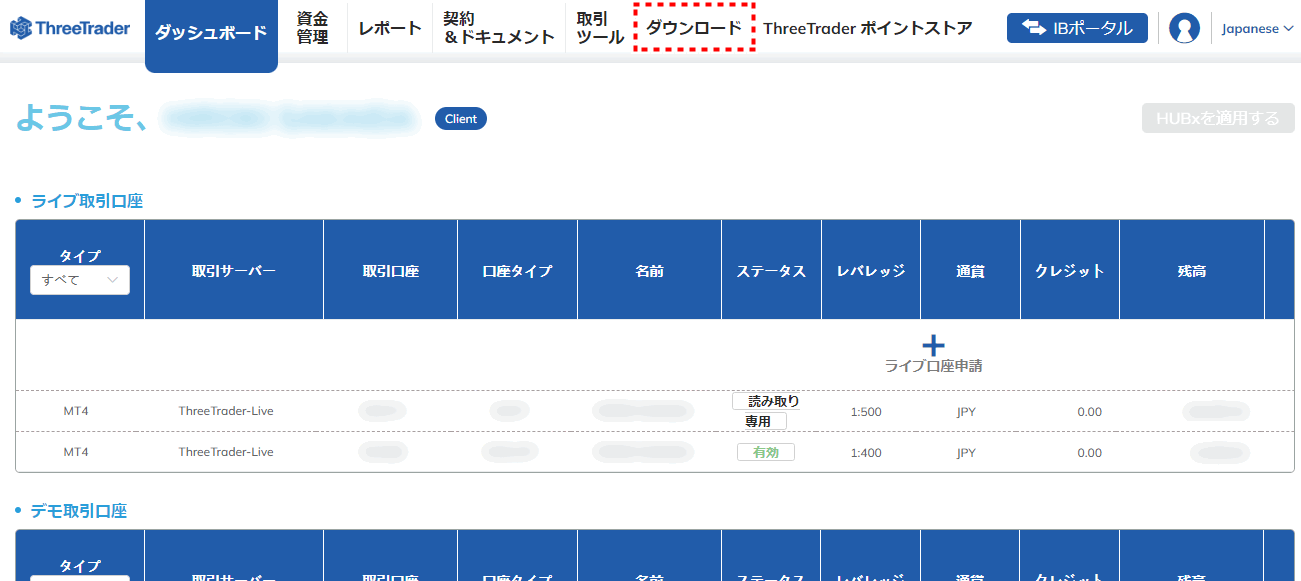
Task: Click the クレジット column header
Action: [x=1070, y=271]
